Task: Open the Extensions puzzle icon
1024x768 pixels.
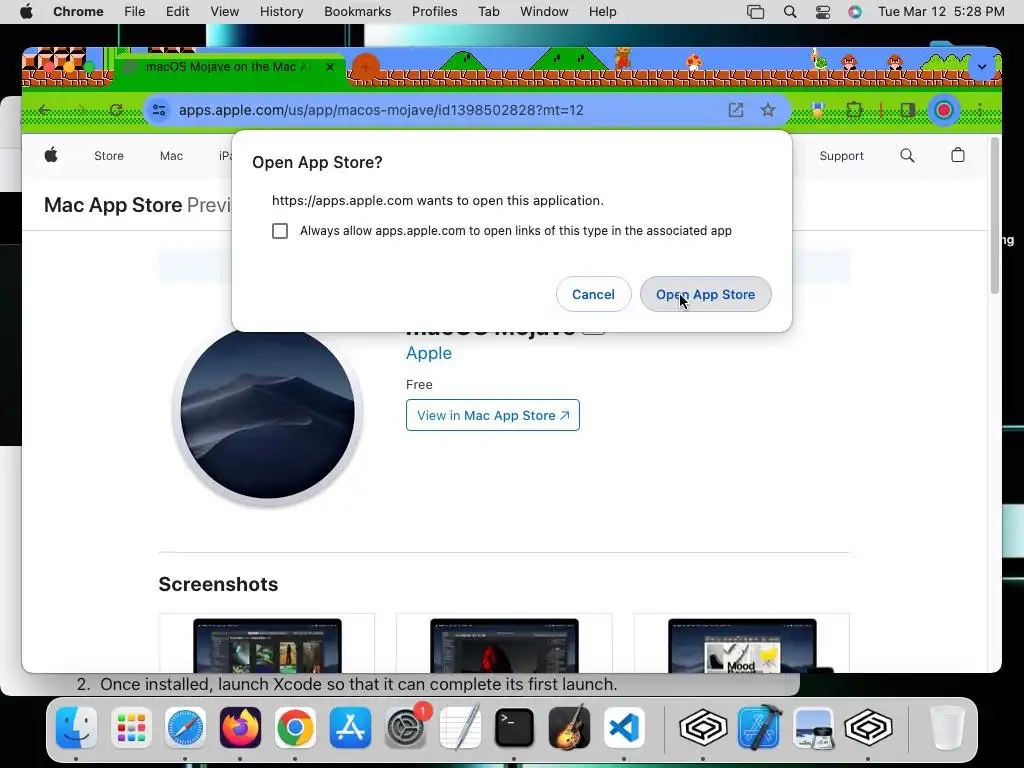Action: [x=854, y=110]
